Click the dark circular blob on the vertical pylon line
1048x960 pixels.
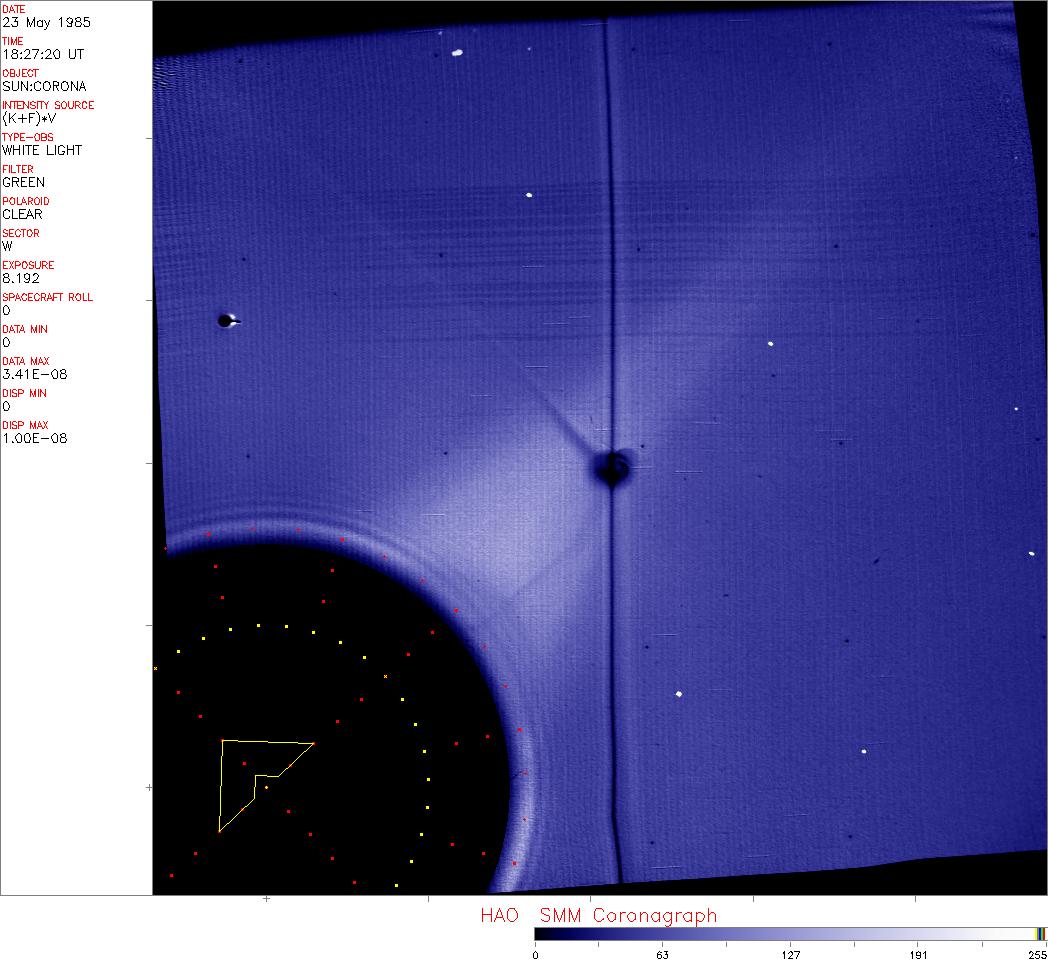(610, 467)
